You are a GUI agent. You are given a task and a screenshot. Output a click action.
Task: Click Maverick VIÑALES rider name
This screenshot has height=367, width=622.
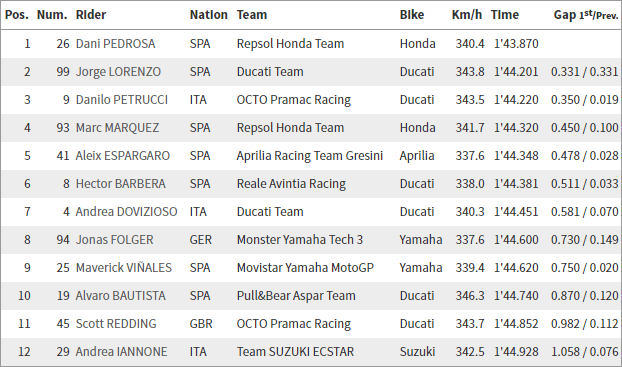124,268
